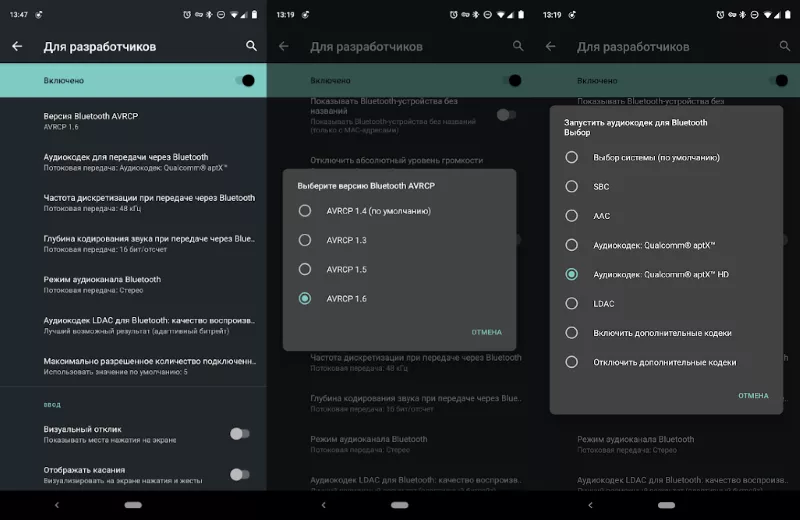
Task: Toggle Включено switch in the leftmost screen
Action: coord(244,80)
